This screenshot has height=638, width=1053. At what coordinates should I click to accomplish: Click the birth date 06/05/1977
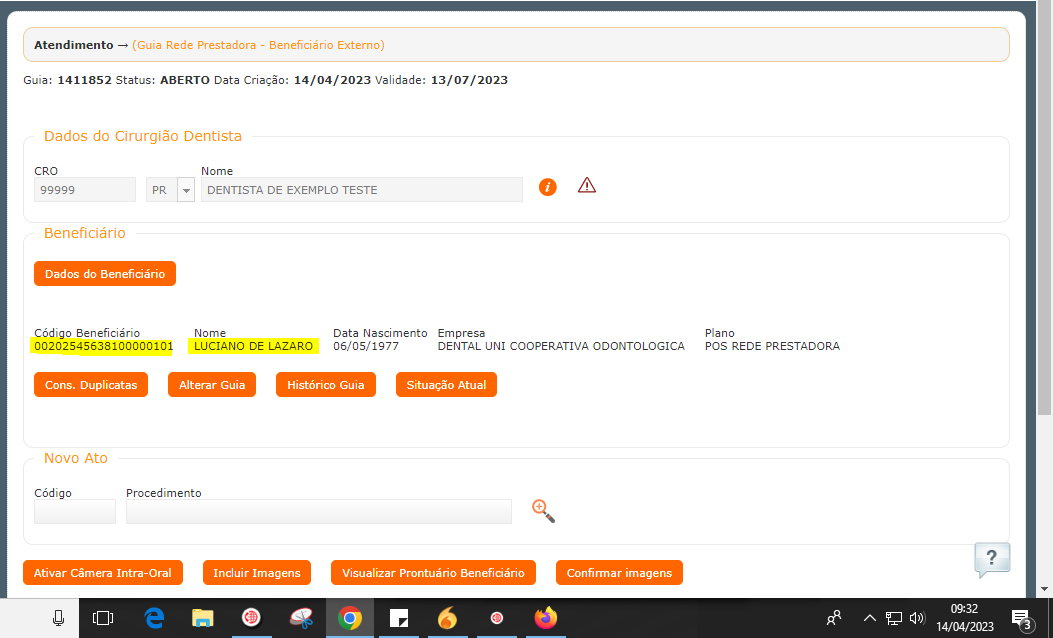365,346
